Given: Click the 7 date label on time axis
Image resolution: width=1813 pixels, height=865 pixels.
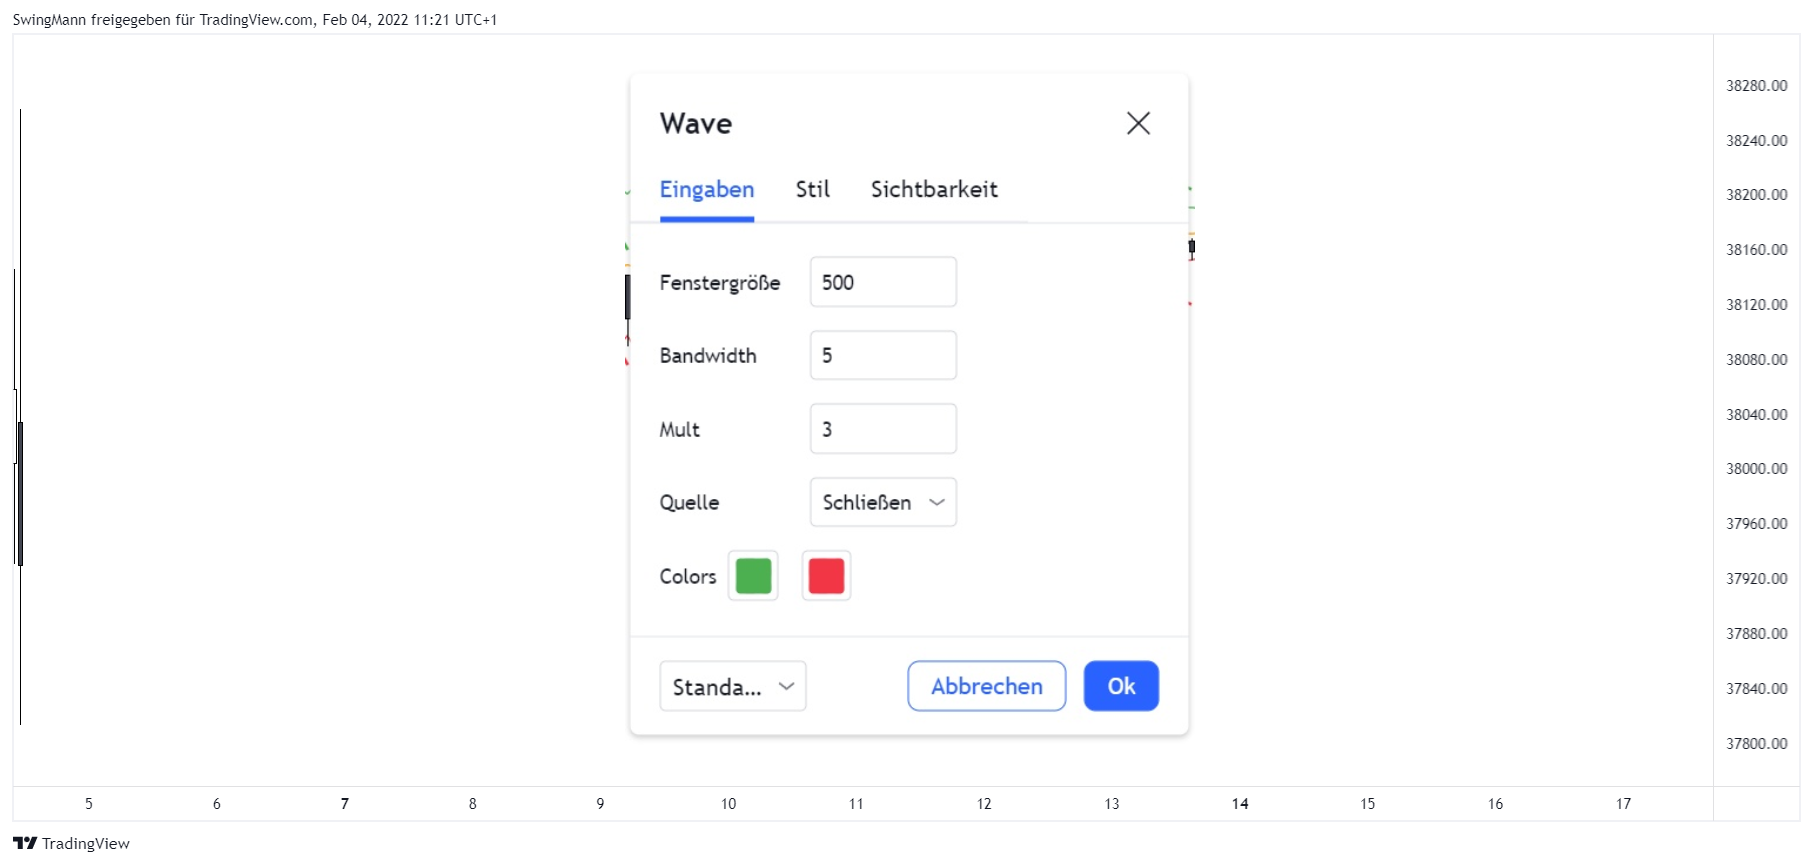Looking at the screenshot, I should pos(345,804).
